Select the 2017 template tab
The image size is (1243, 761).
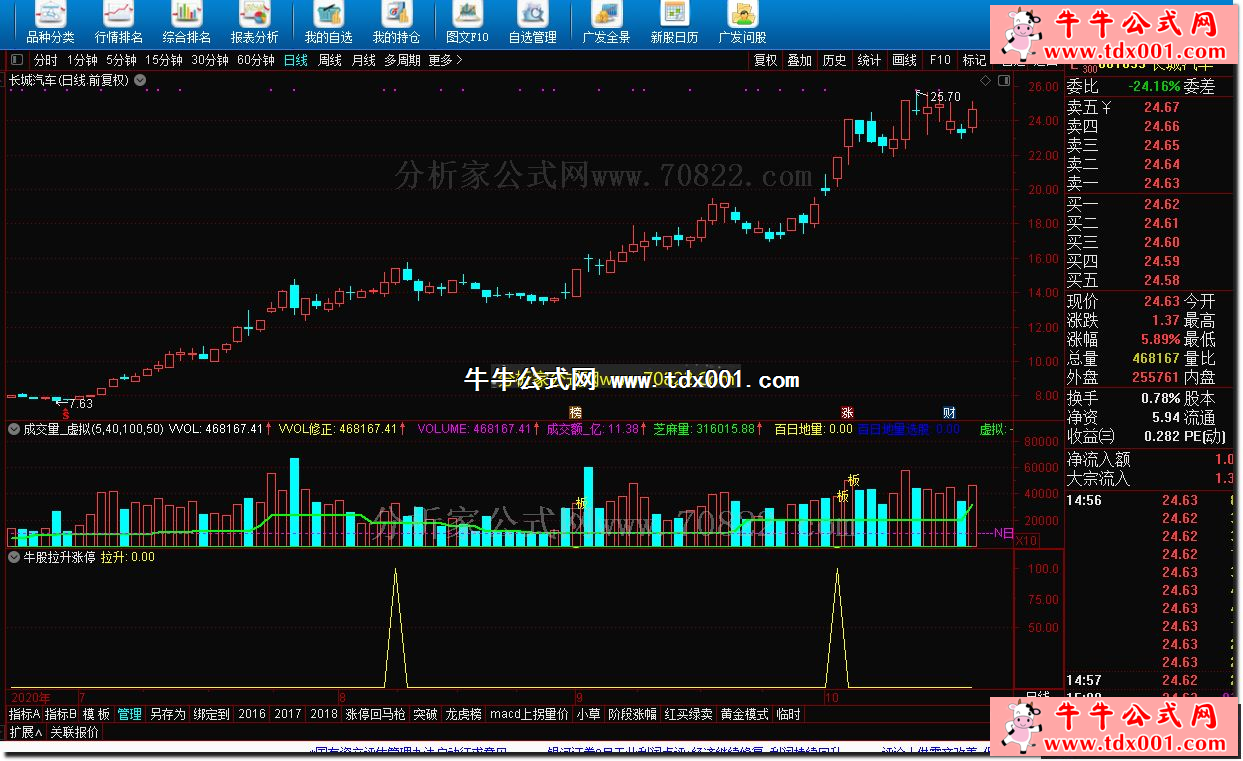click(x=288, y=714)
